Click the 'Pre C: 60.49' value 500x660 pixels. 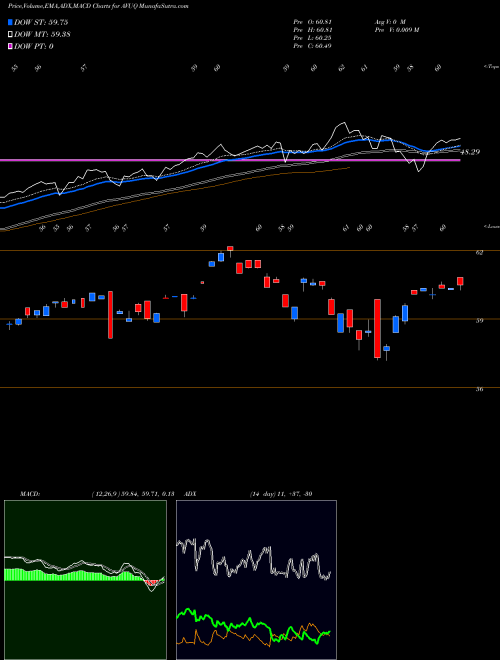point(312,46)
